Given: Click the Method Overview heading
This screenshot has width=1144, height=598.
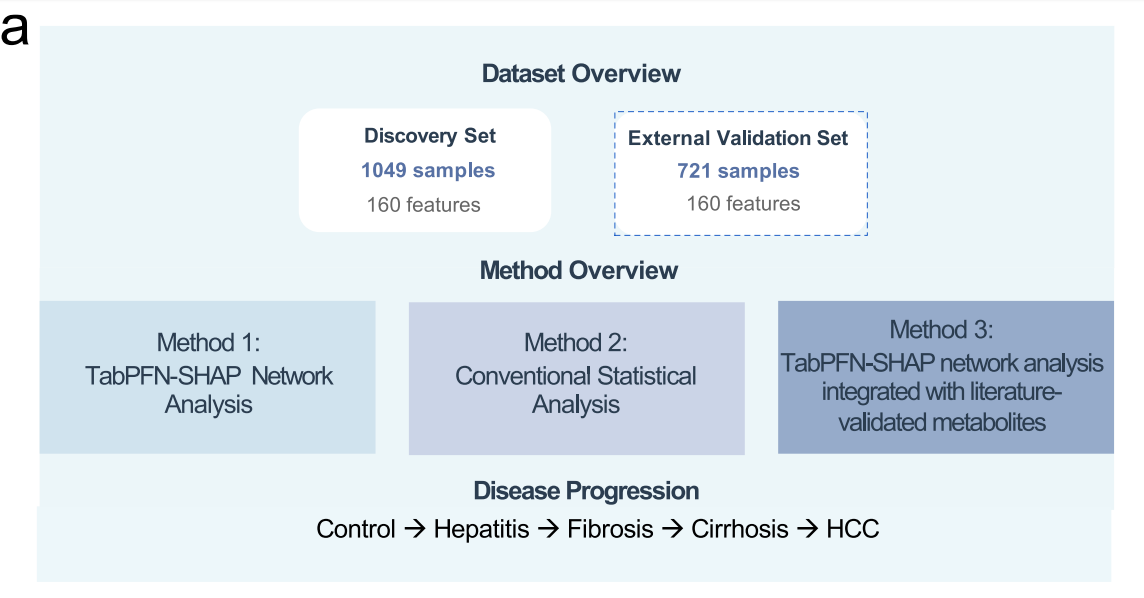Looking at the screenshot, I should (579, 271).
